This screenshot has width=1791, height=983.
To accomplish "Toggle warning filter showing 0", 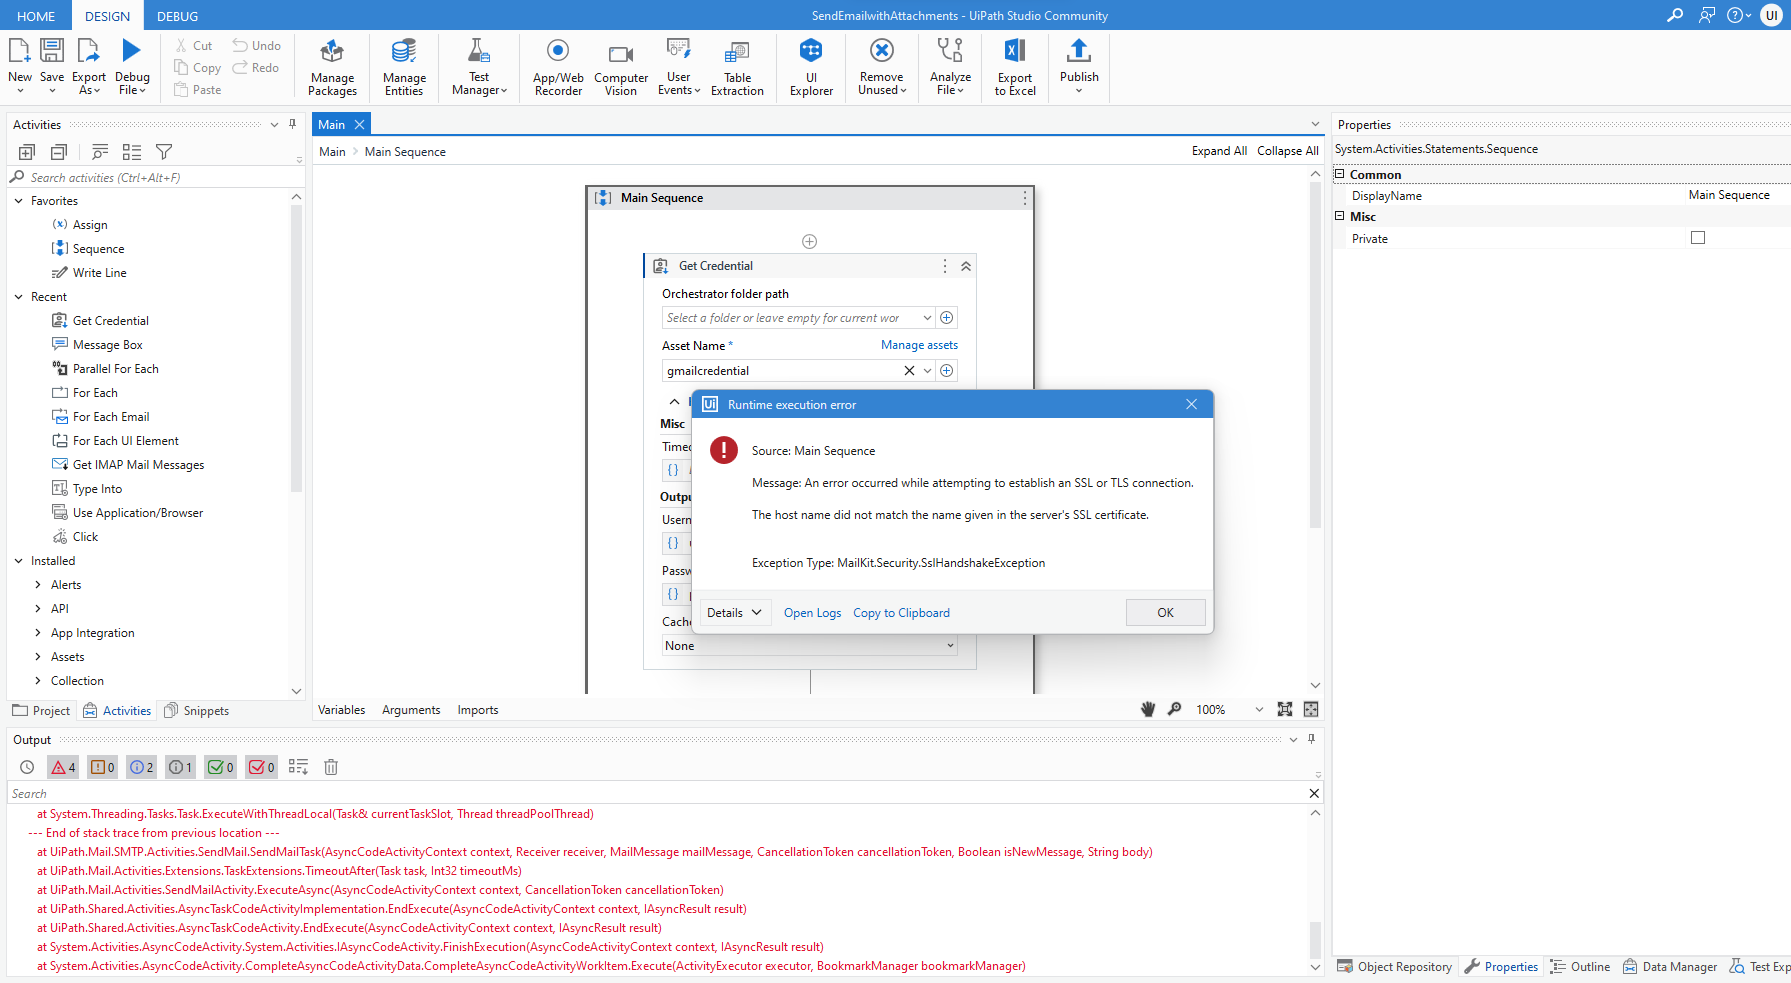I will point(103,767).
